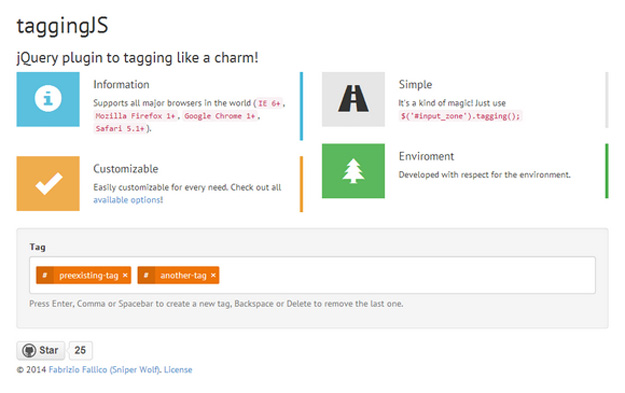The width and height of the screenshot is (625, 393).
Task: Click the hash symbol on preexisting-tag
Action: 45,275
